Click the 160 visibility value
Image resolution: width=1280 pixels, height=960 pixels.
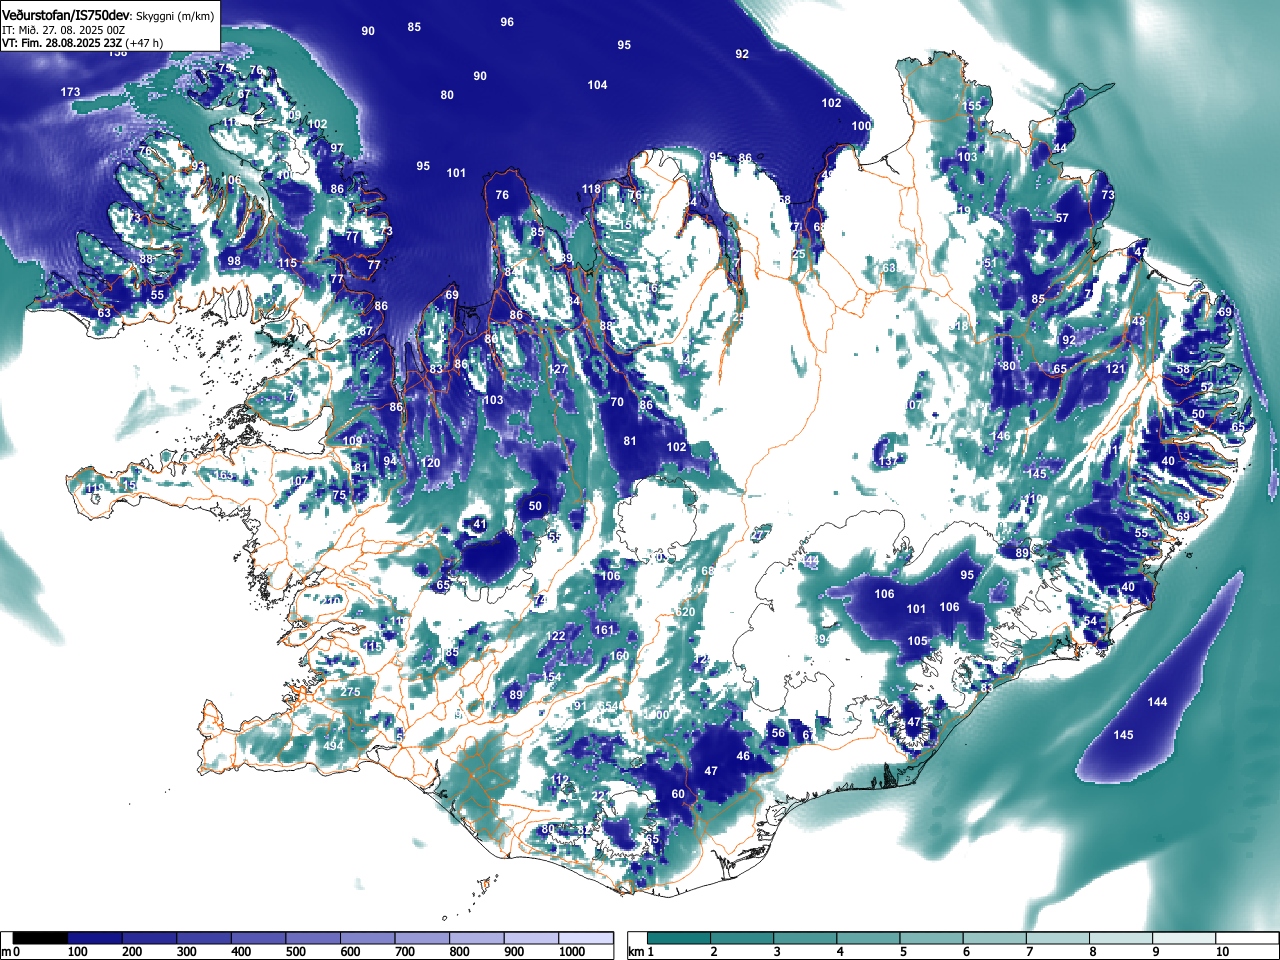(620, 656)
